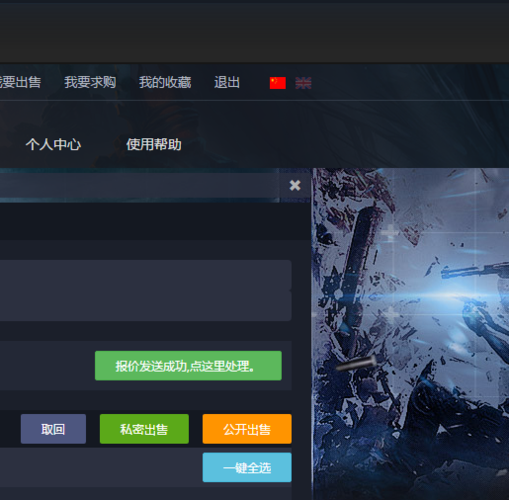509x500 pixels.
Task: Click the orange 公开出售 button
Action: (247, 429)
